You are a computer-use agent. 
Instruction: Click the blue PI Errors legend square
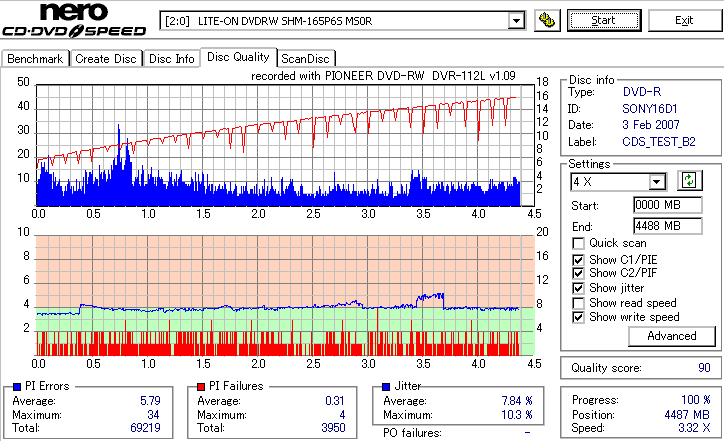pyautogui.click(x=17, y=387)
